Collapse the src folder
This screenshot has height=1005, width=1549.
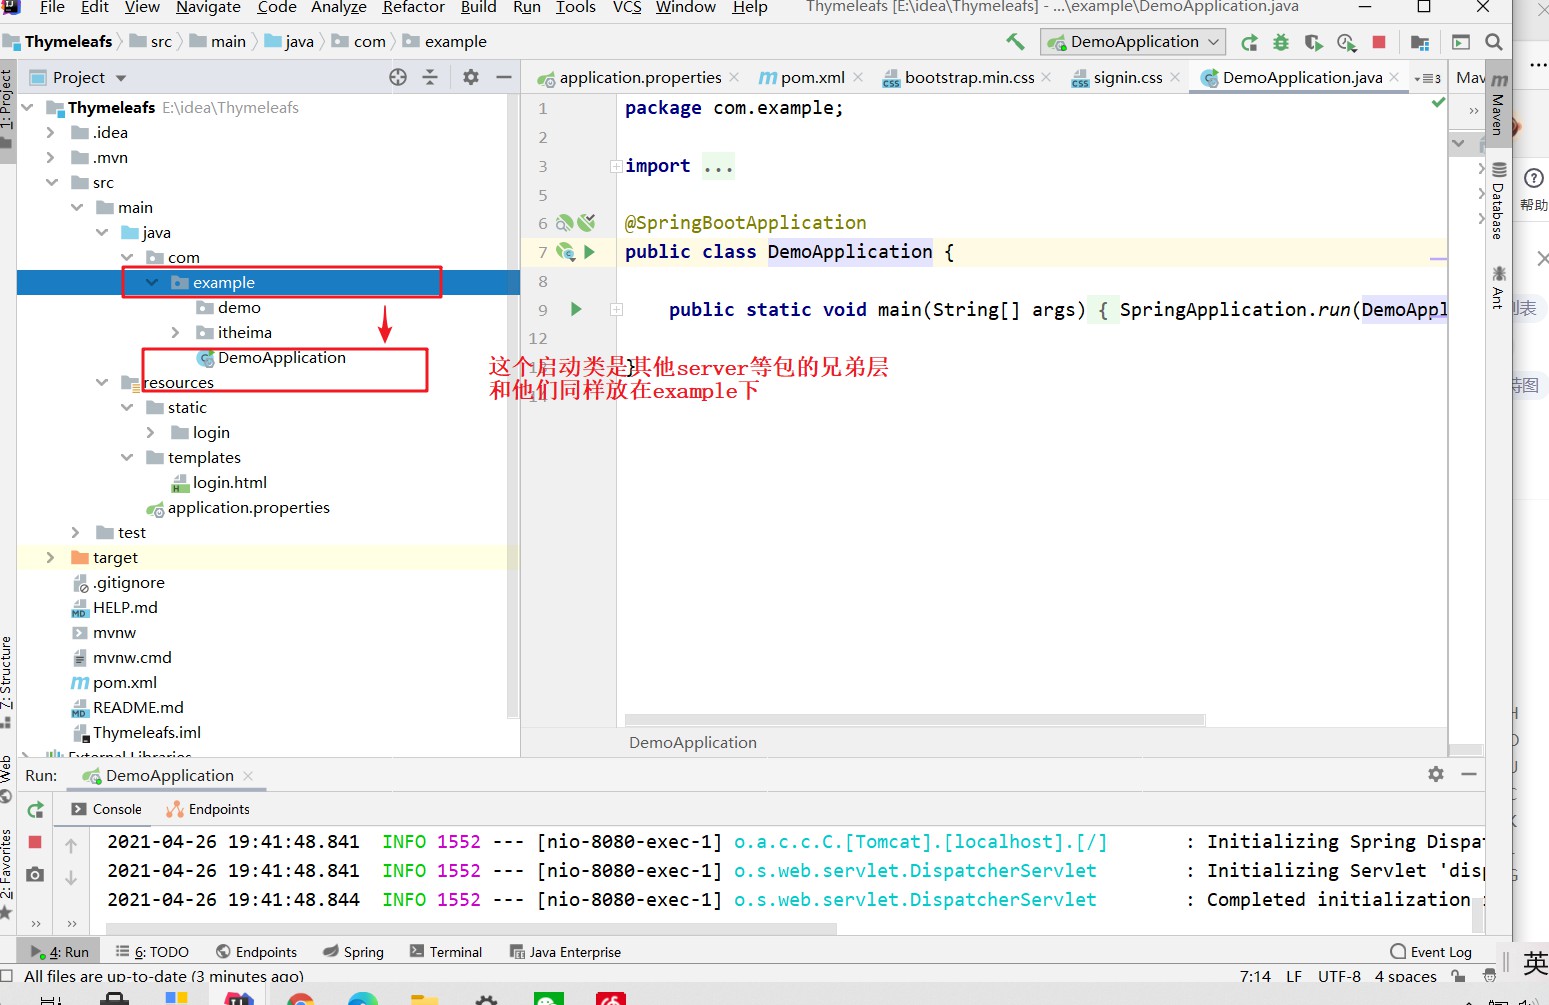pos(52,182)
